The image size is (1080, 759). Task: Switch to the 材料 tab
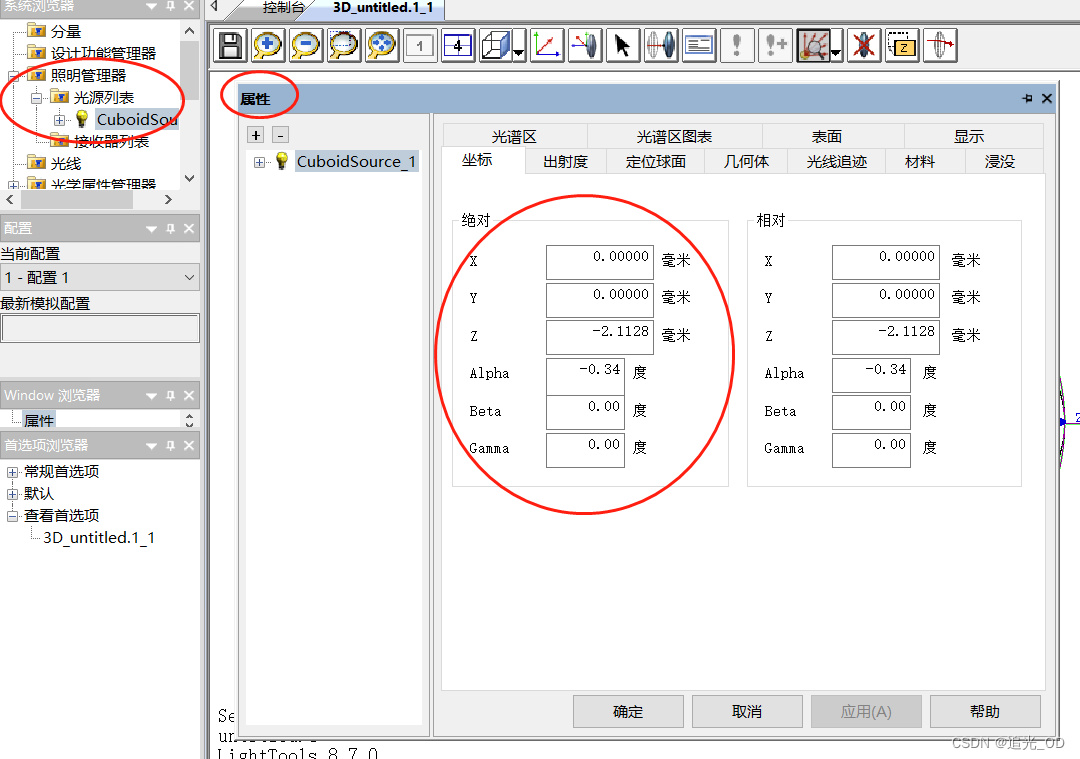pos(920,162)
